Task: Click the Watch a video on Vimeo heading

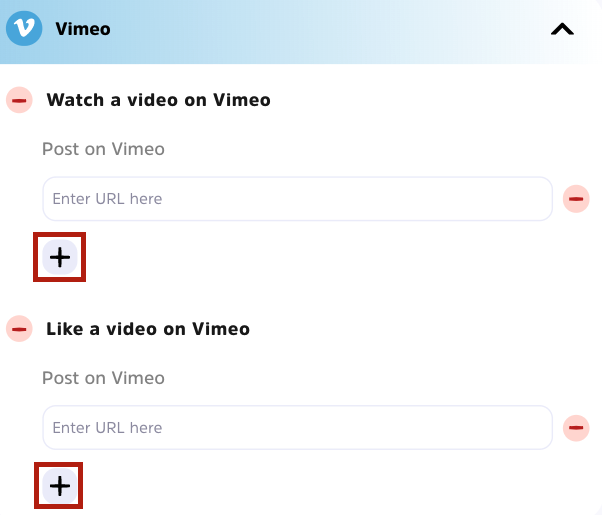Action: (x=158, y=100)
